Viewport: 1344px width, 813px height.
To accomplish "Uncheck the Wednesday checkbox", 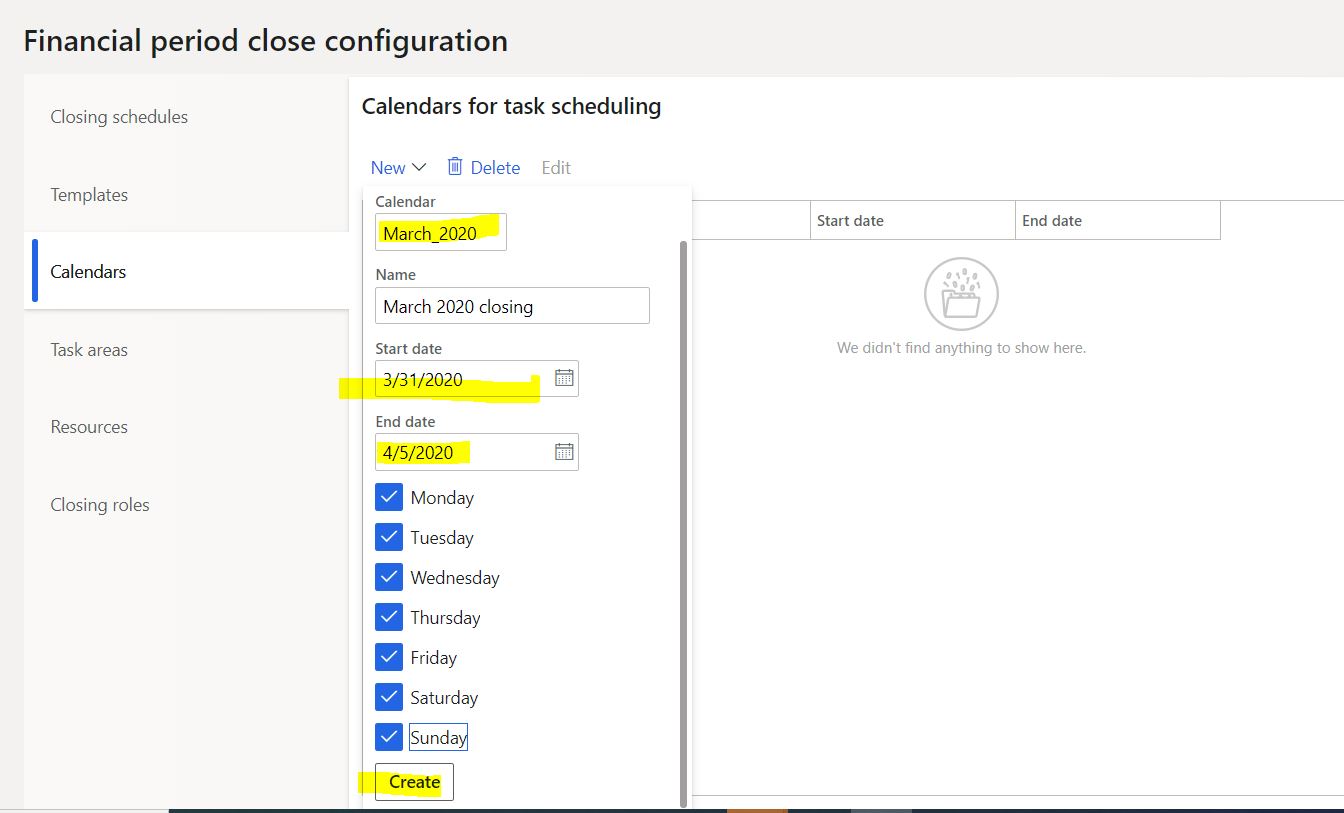I will (389, 577).
